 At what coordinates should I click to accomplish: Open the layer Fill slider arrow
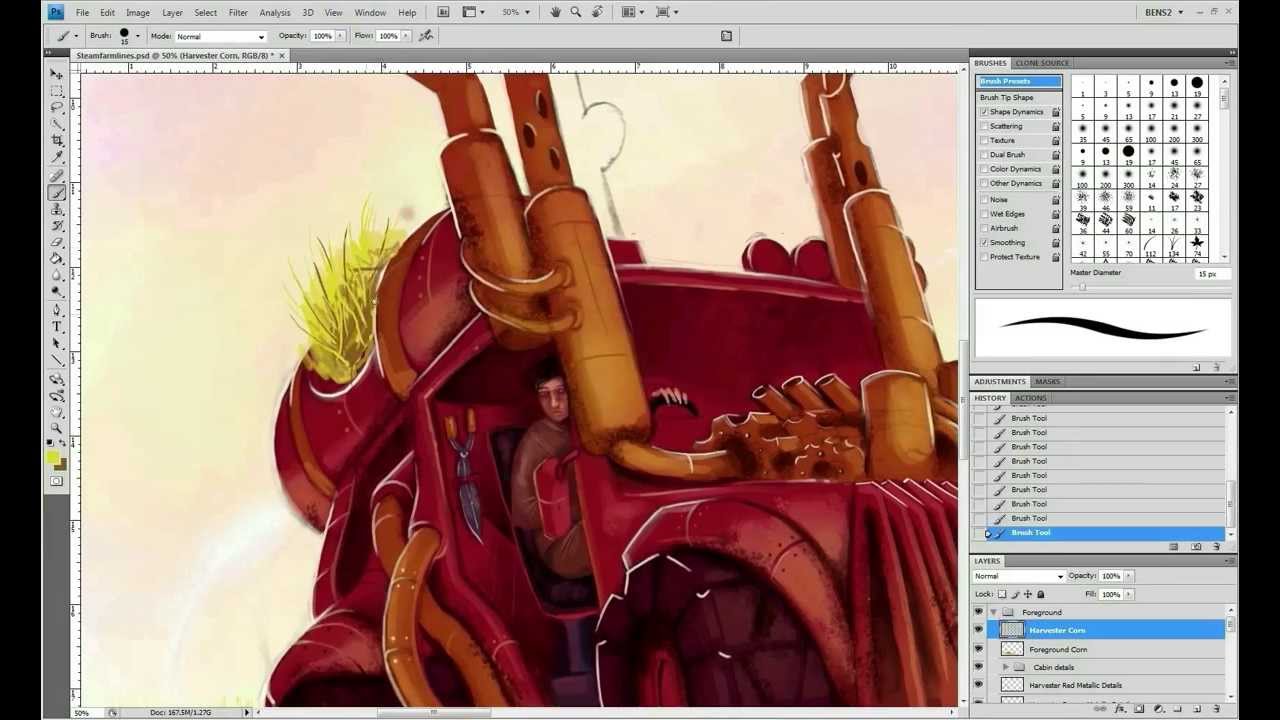1129,594
